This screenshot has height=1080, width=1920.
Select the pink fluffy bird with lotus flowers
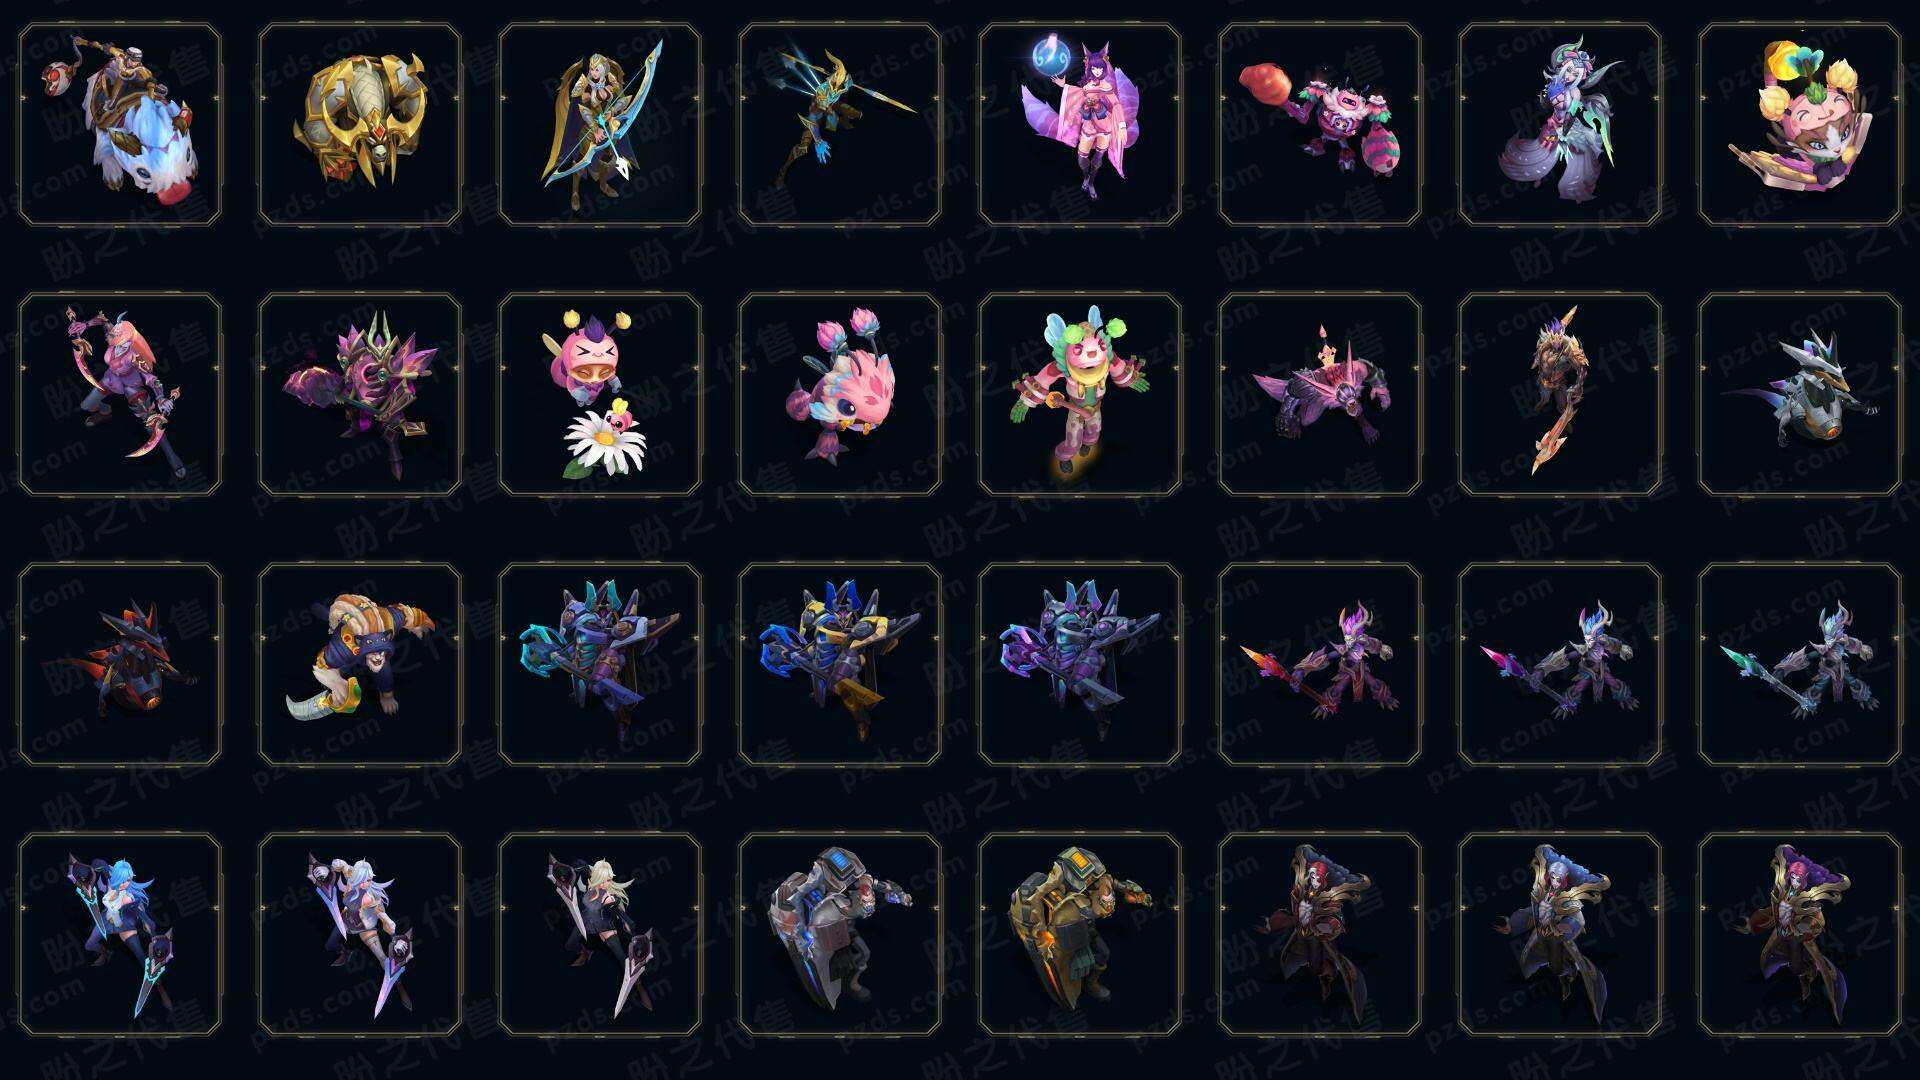[840, 395]
